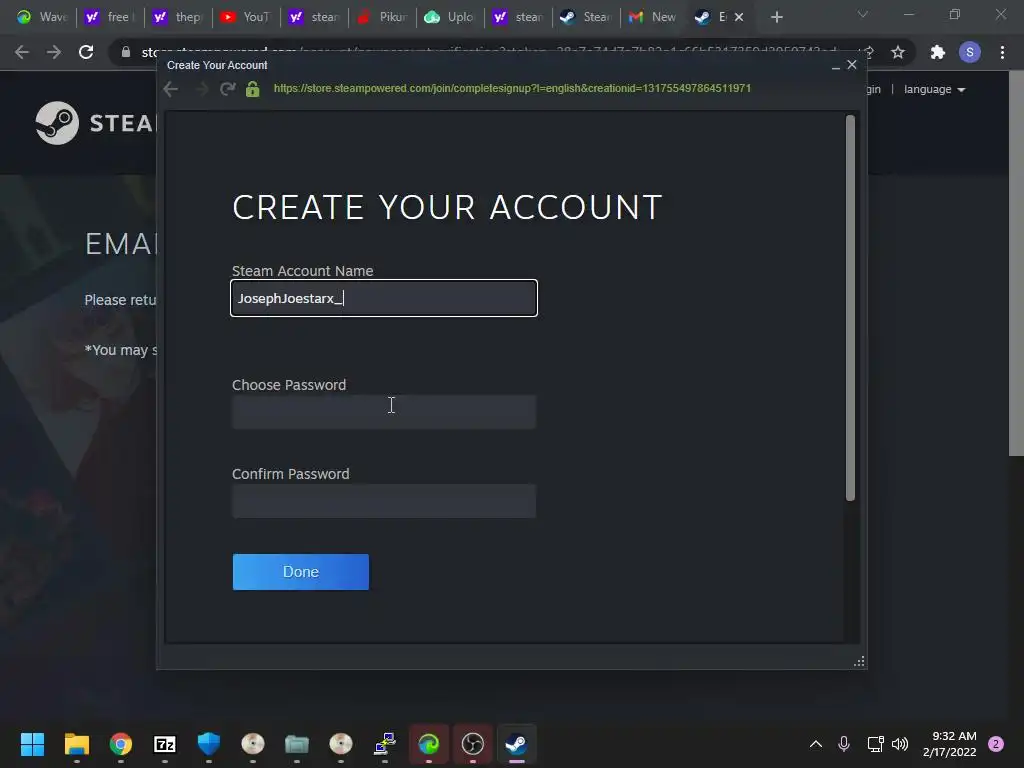Switch to the Pikun tab
This screenshot has width=1024, height=768.
(x=383, y=17)
